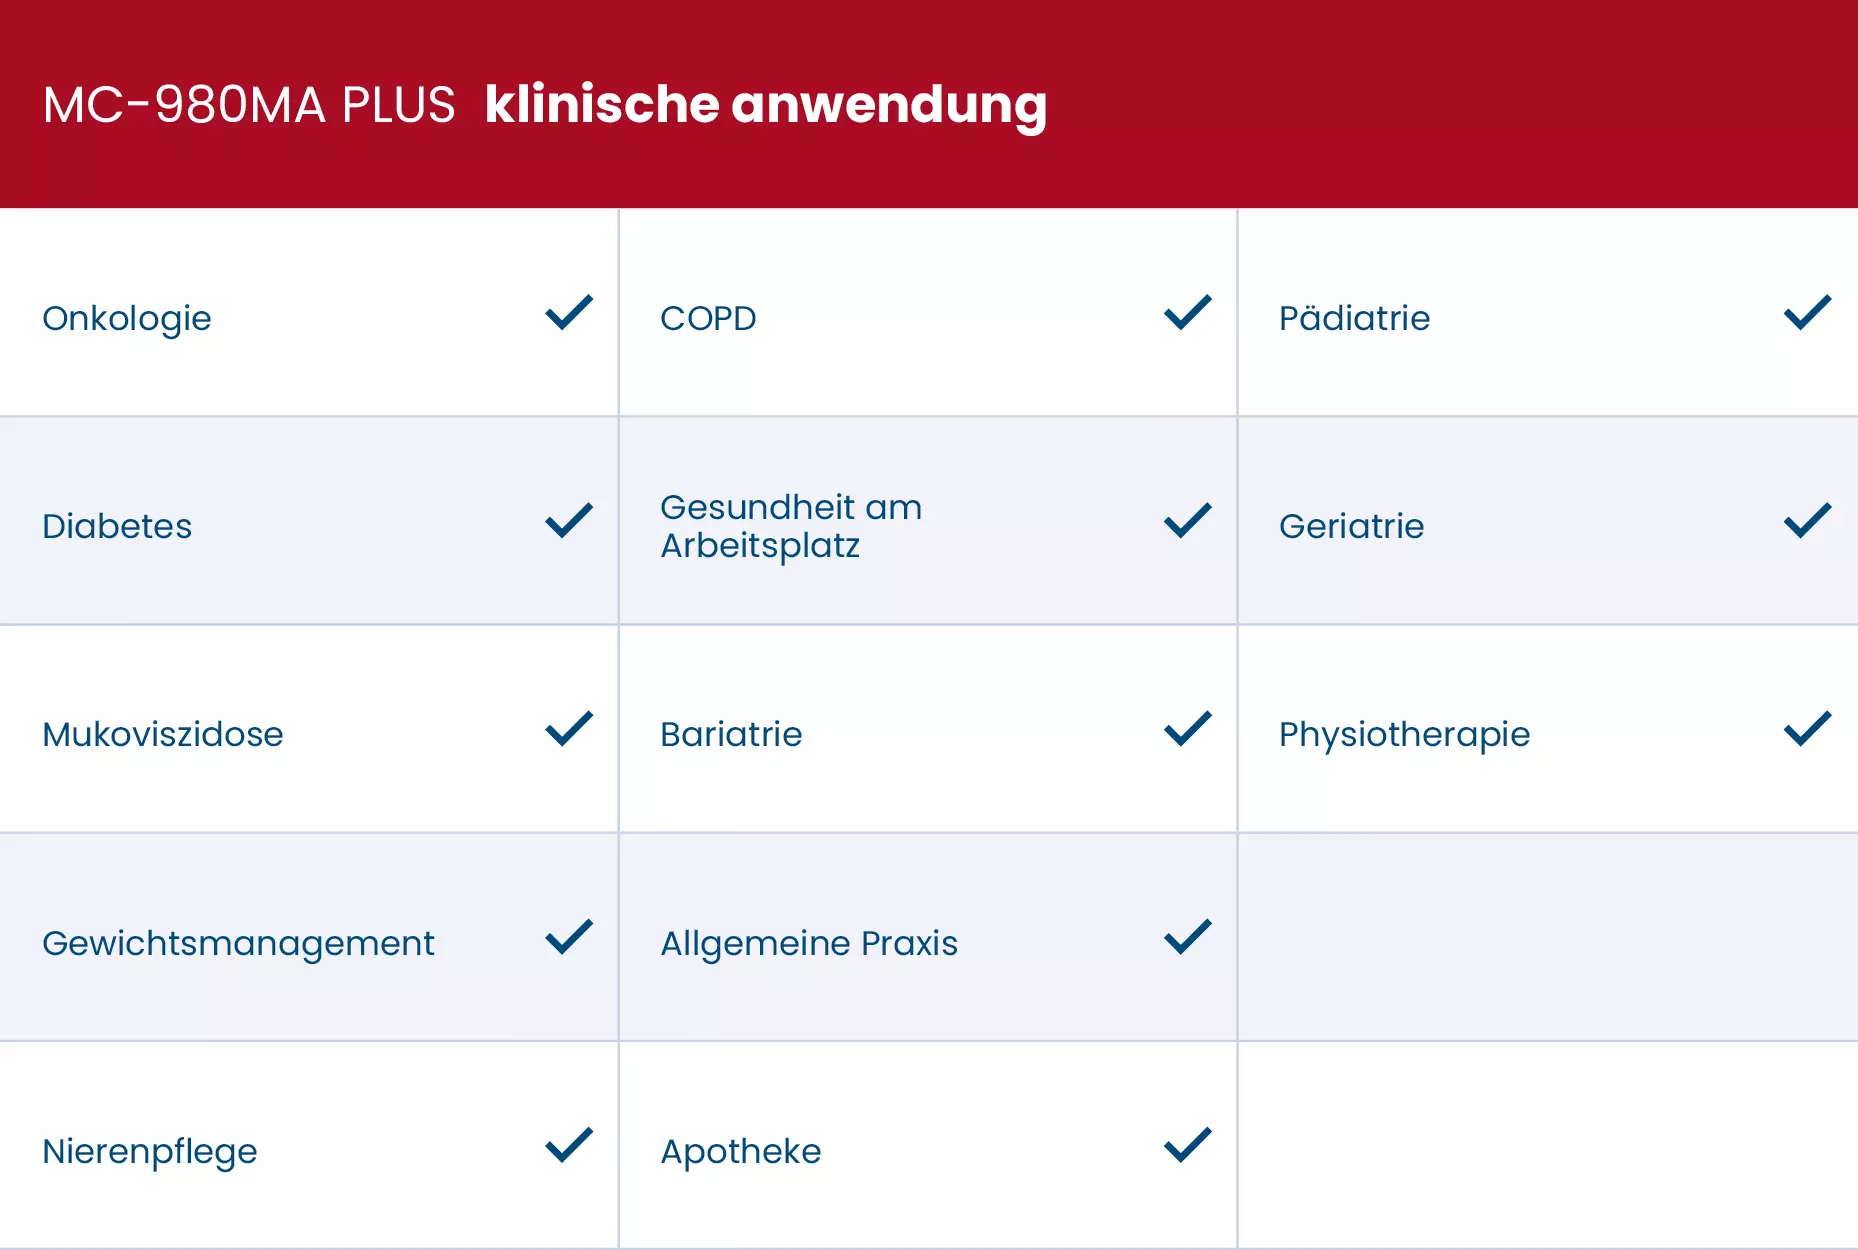Select the Apotheke label
This screenshot has height=1250, width=1858.
point(741,1152)
